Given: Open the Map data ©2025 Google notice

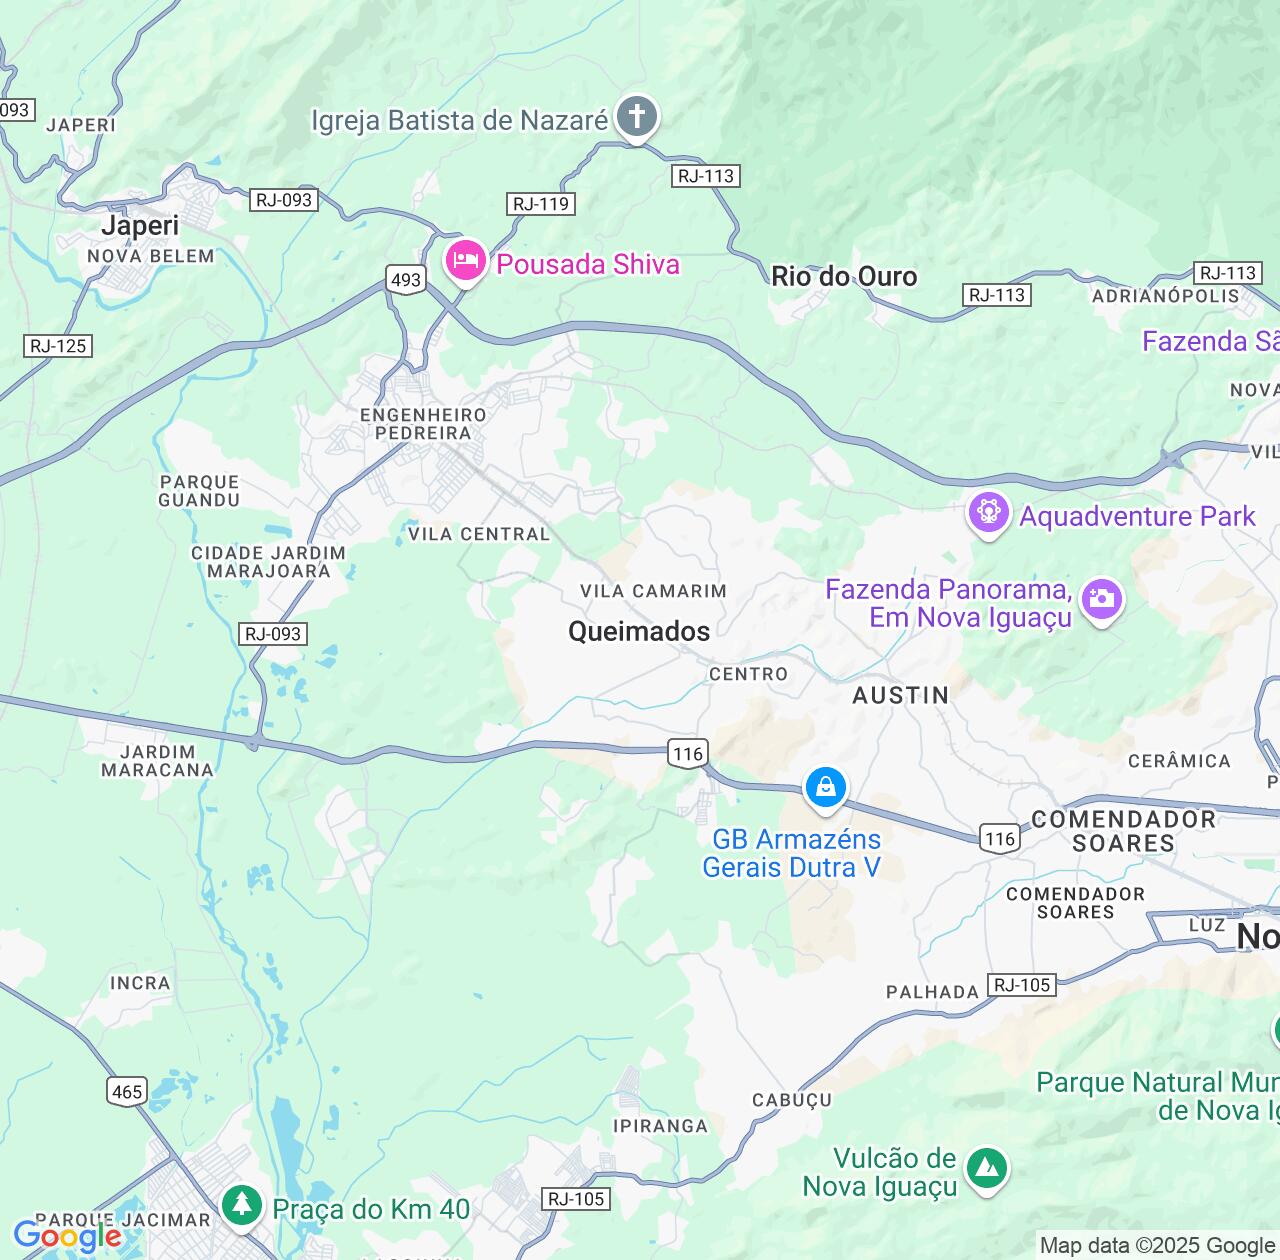Looking at the screenshot, I should coord(1157,1245).
